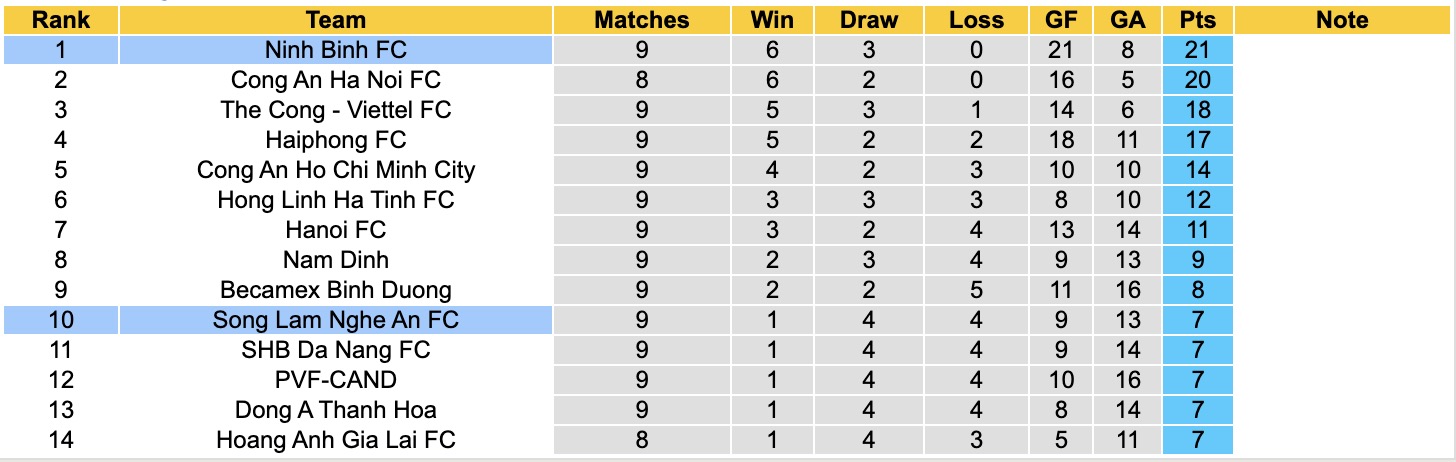Image resolution: width=1456 pixels, height=462 pixels.
Task: Click The Cong - Viettel FC team name
Action: 336,110
